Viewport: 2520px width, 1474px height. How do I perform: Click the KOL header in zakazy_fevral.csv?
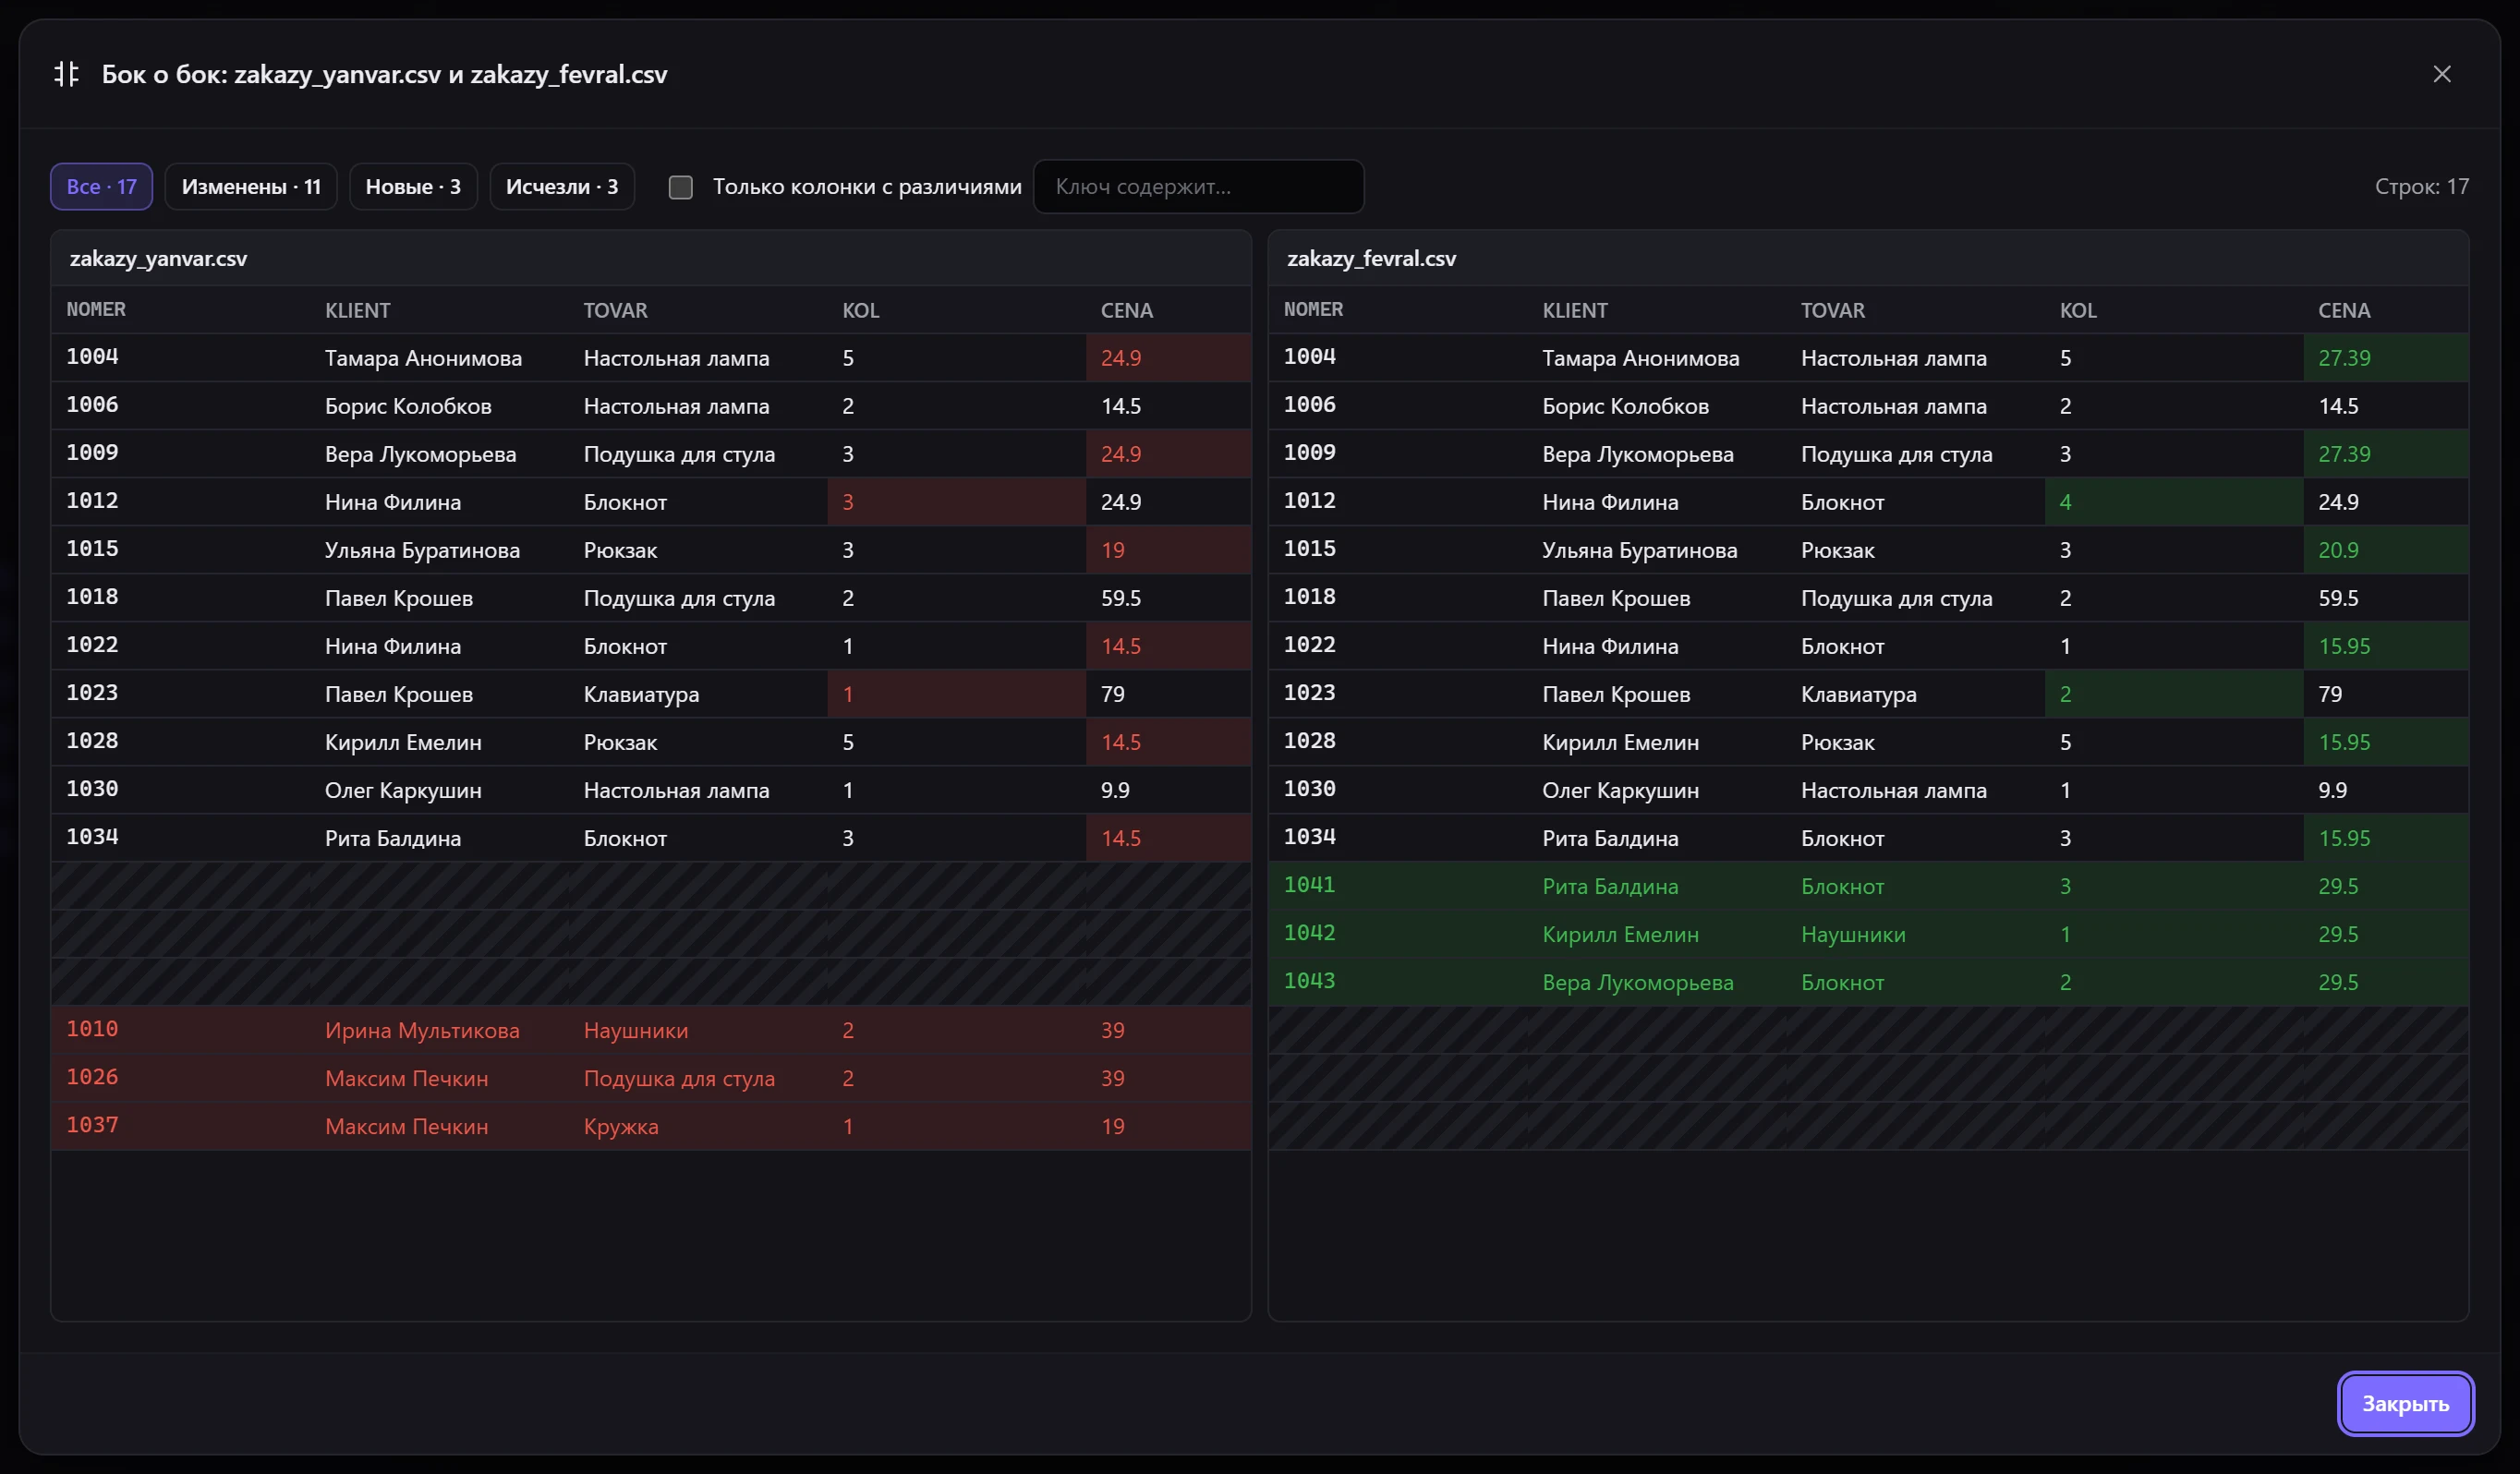point(2078,310)
